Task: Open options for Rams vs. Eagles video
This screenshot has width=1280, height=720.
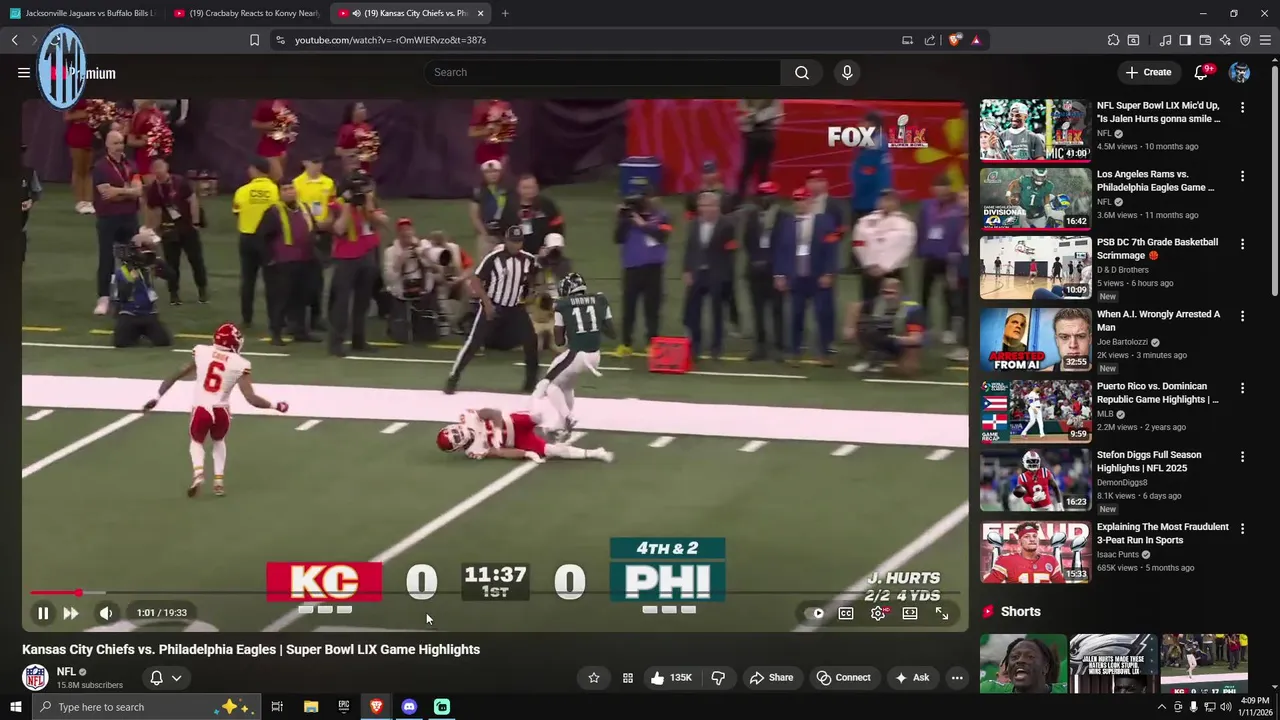Action: [x=1242, y=176]
